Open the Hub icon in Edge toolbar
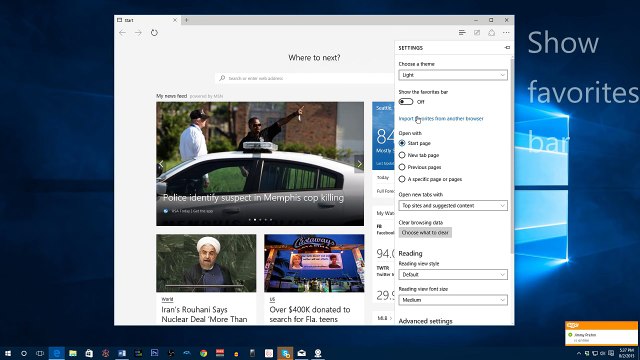This screenshot has width=640, height=360. [x=462, y=33]
